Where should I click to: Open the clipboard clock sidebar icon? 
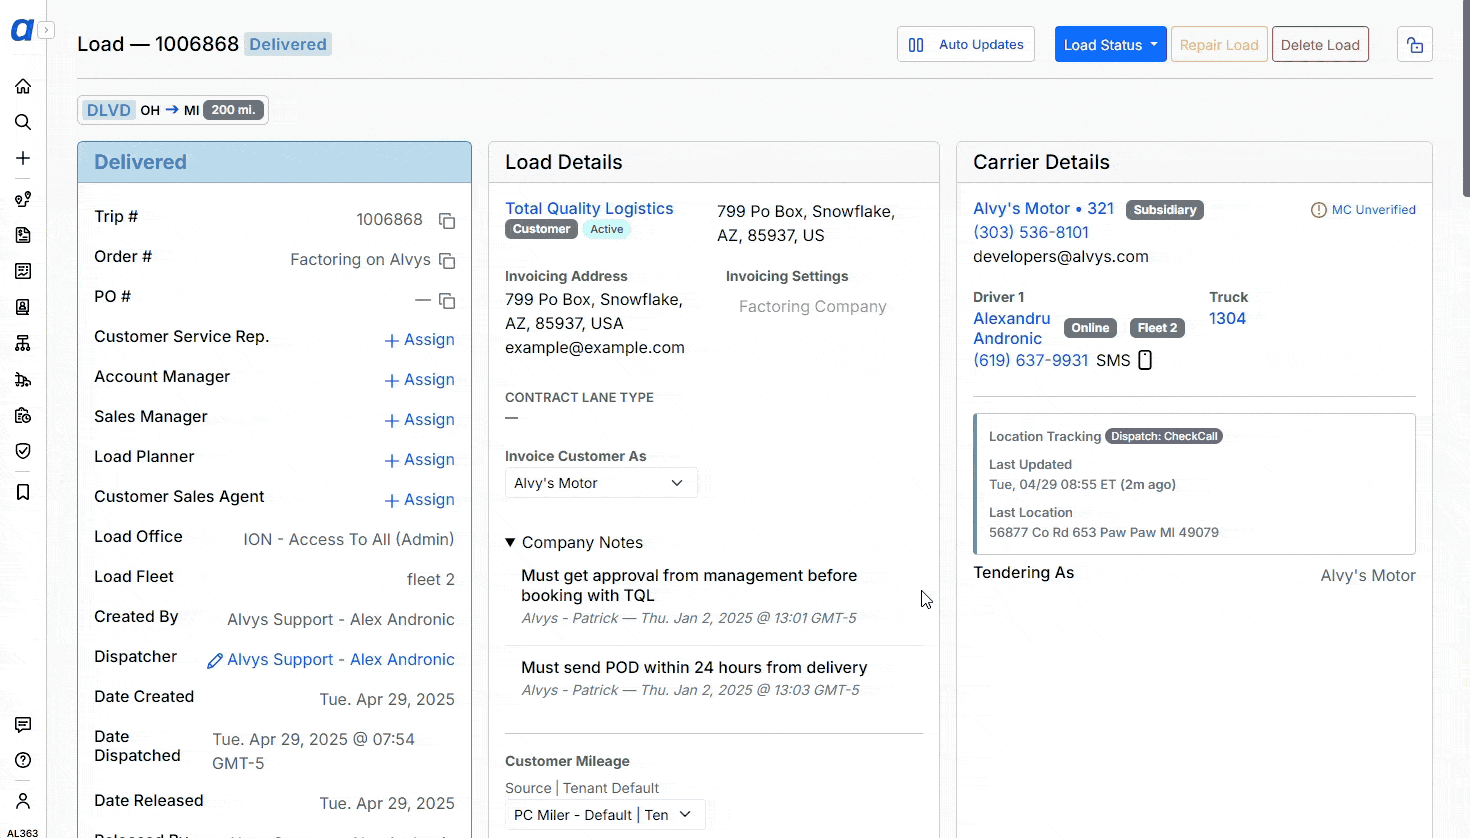tap(23, 415)
